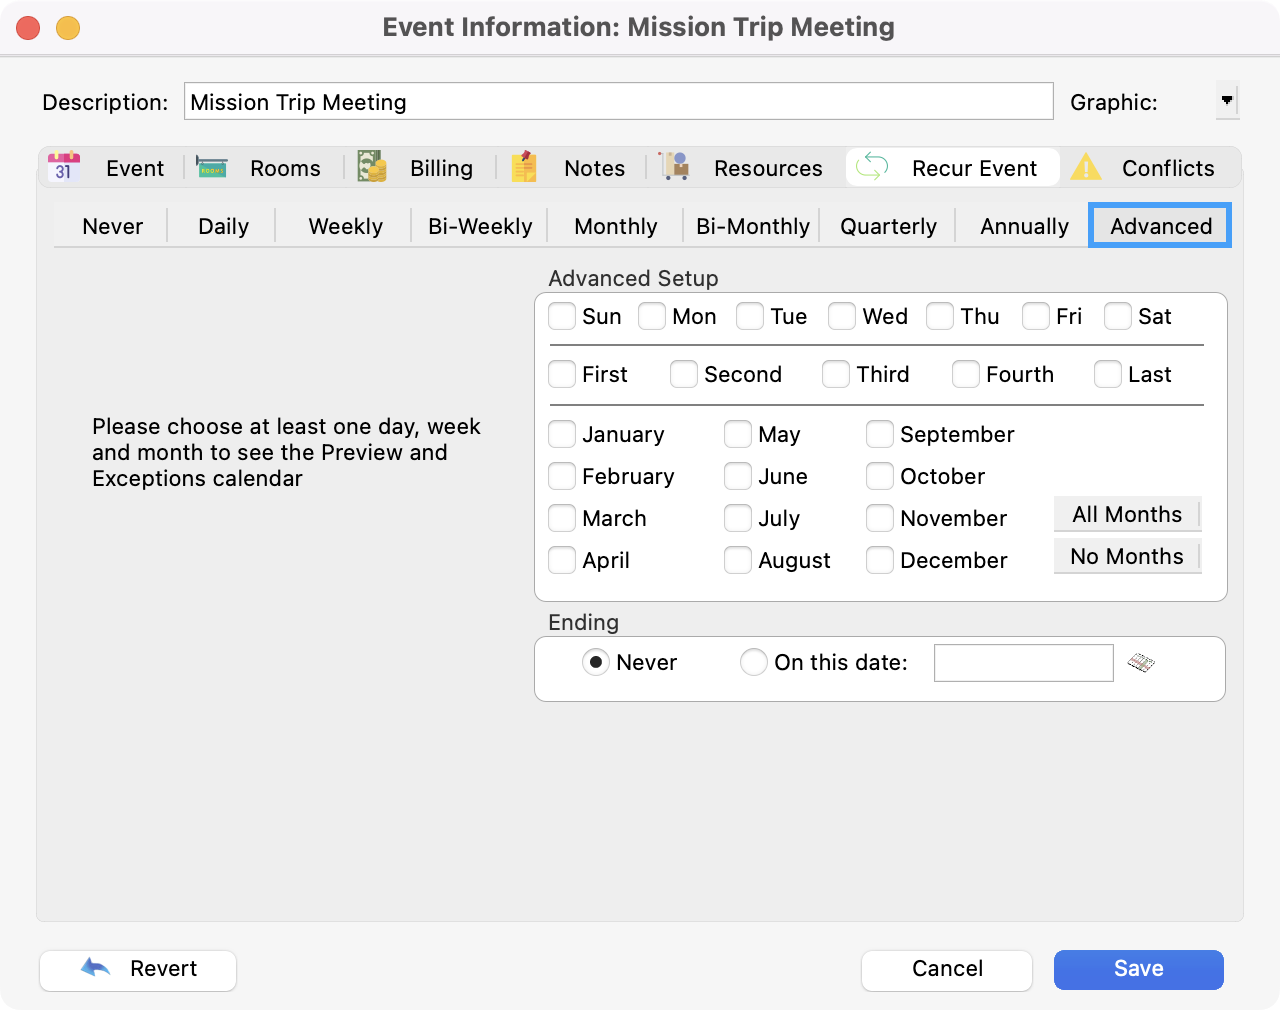
Task: Select the 'On this date' radio button
Action: tap(753, 663)
